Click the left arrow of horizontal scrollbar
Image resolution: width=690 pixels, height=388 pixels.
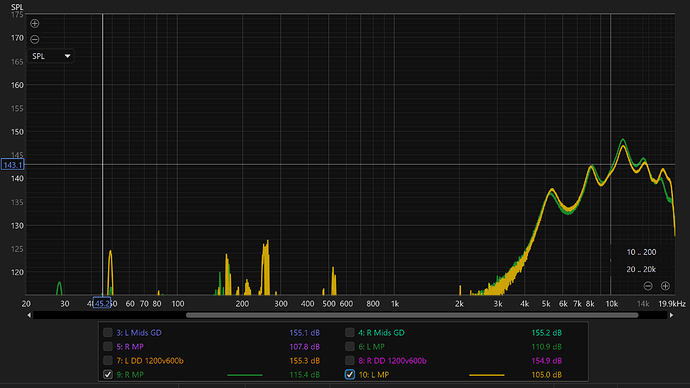(x=29, y=315)
